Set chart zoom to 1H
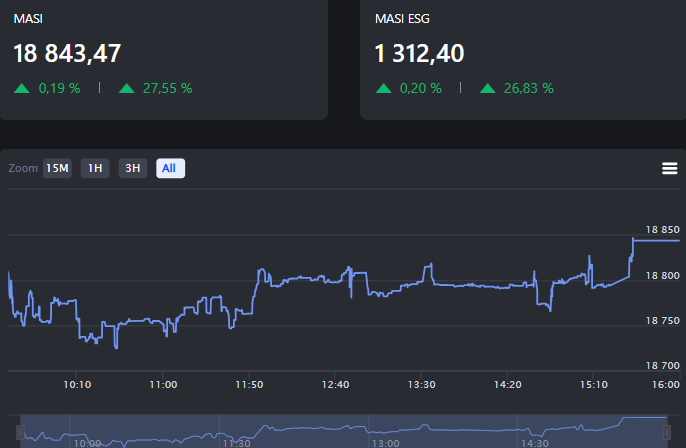The image size is (686, 448). [x=95, y=168]
